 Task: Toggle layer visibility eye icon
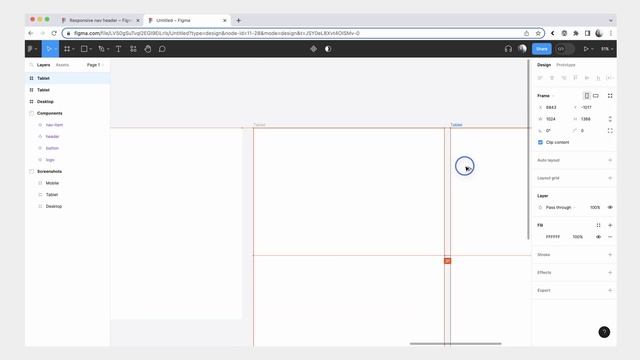coord(610,207)
